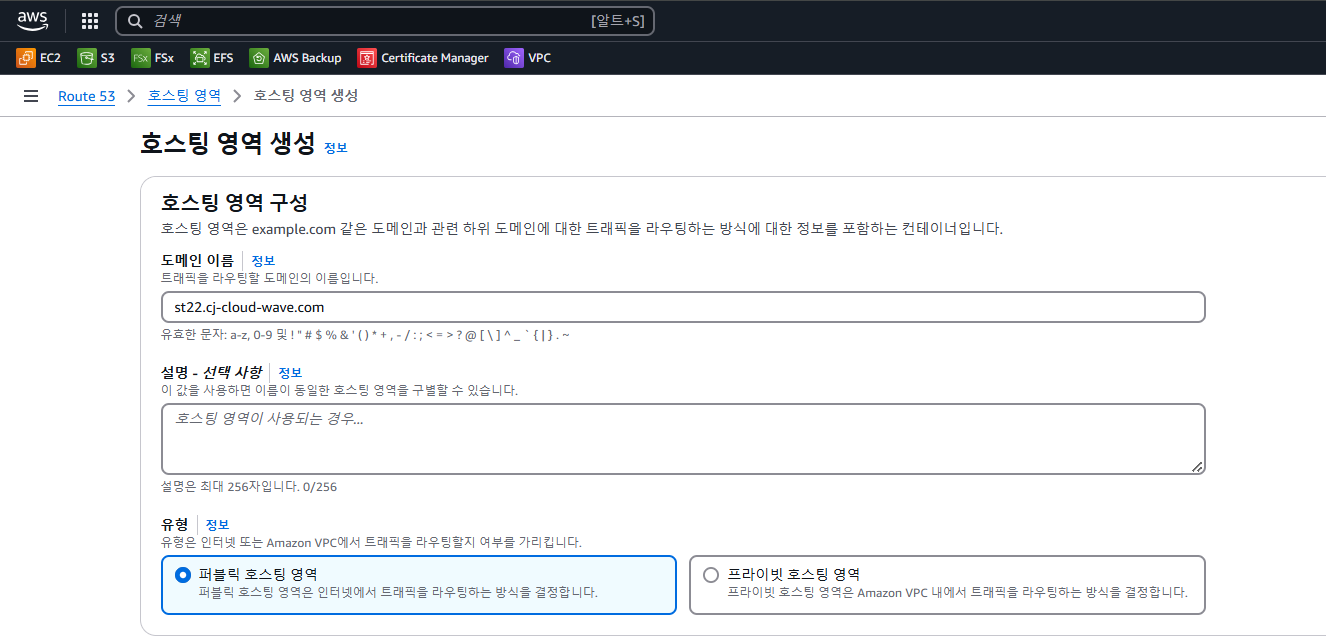Image resolution: width=1326 pixels, height=641 pixels.
Task: Select the 프라이빗 호스팅 영역 radio button
Action: [x=711, y=575]
